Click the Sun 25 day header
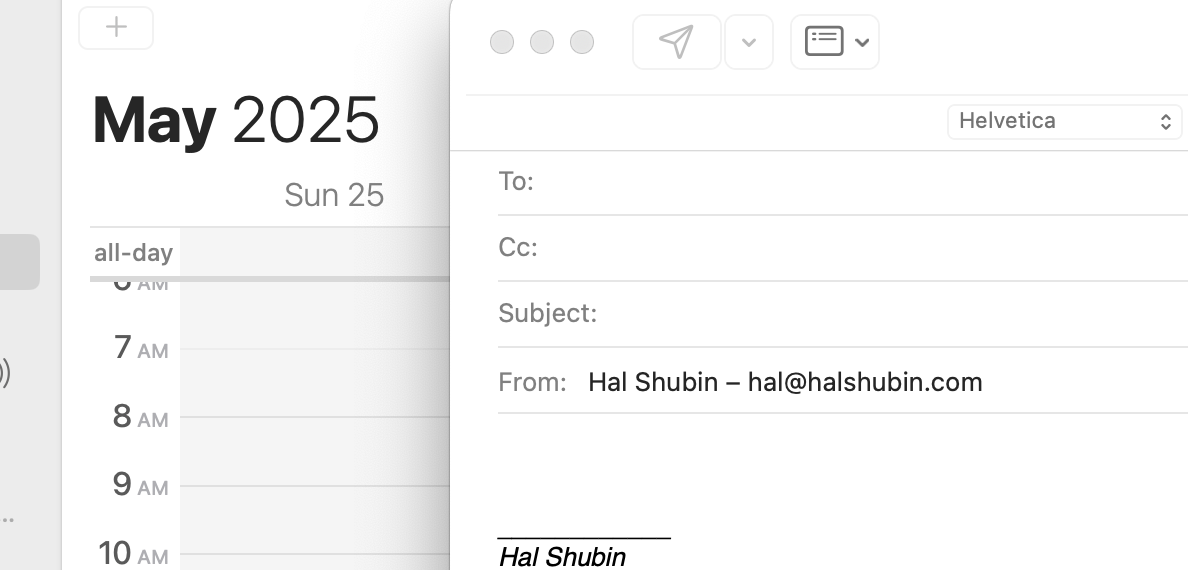The image size is (1188, 570). pos(334,196)
